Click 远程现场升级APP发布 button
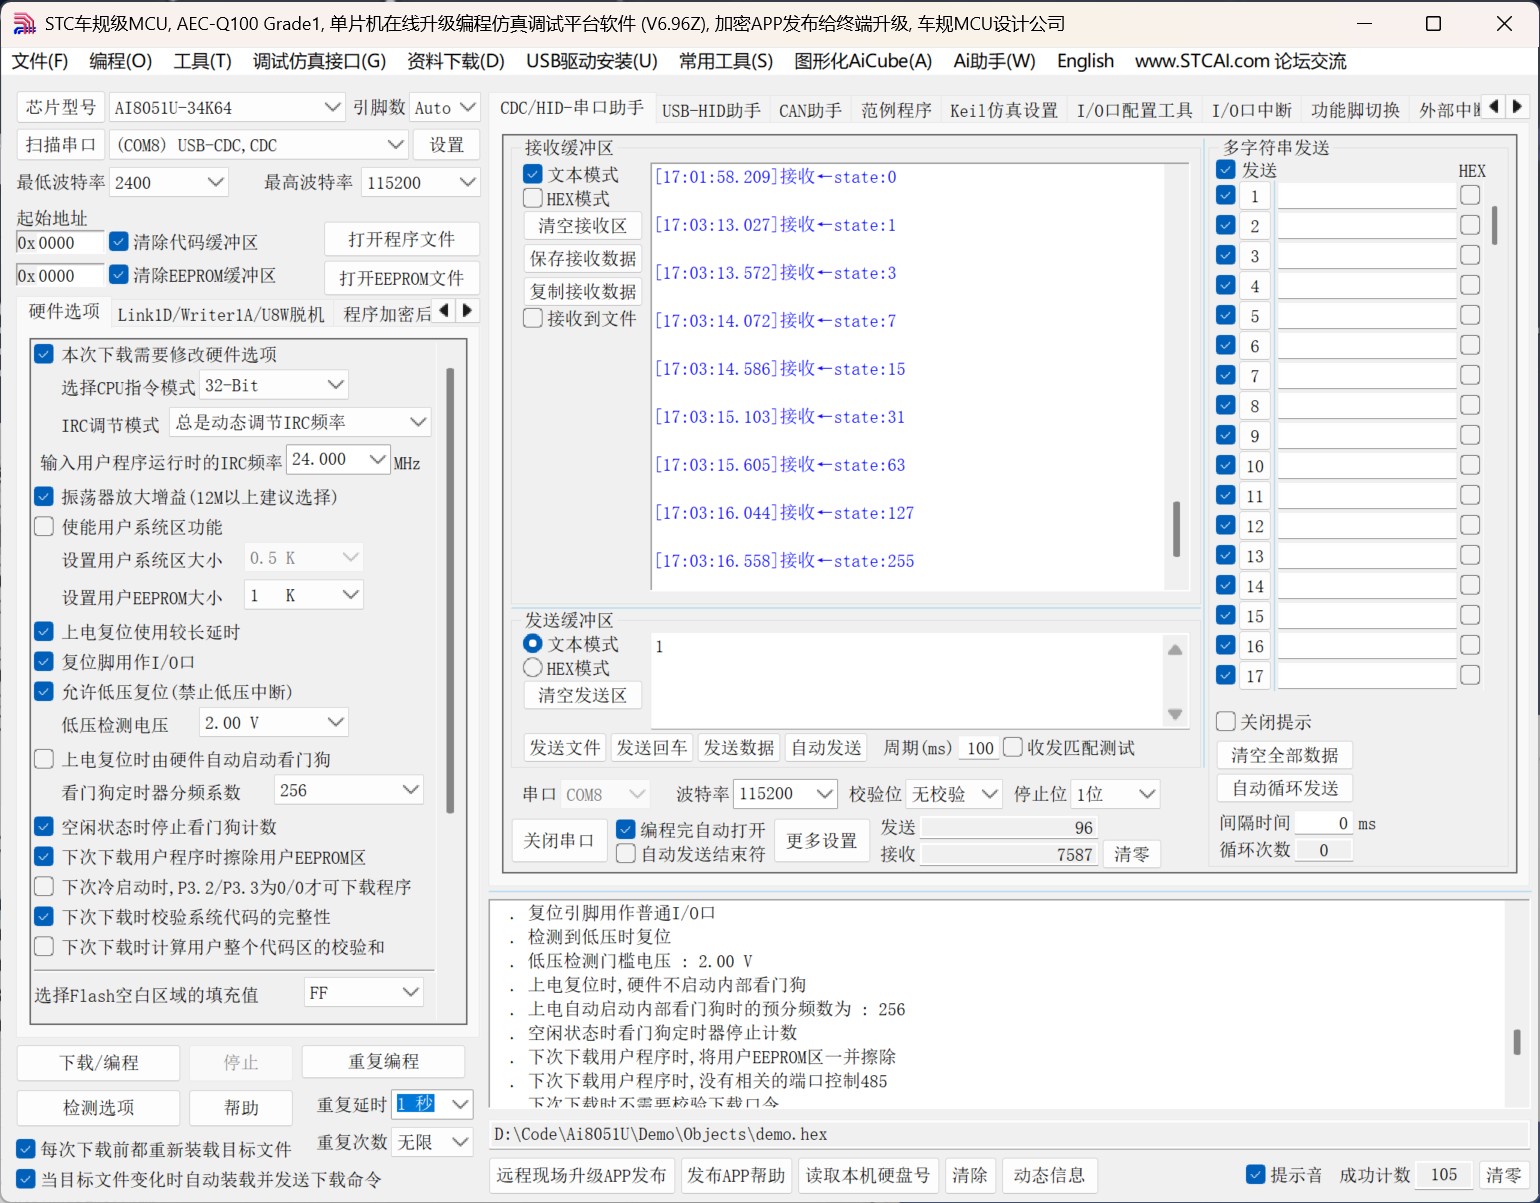This screenshot has width=1540, height=1203. tap(582, 1175)
